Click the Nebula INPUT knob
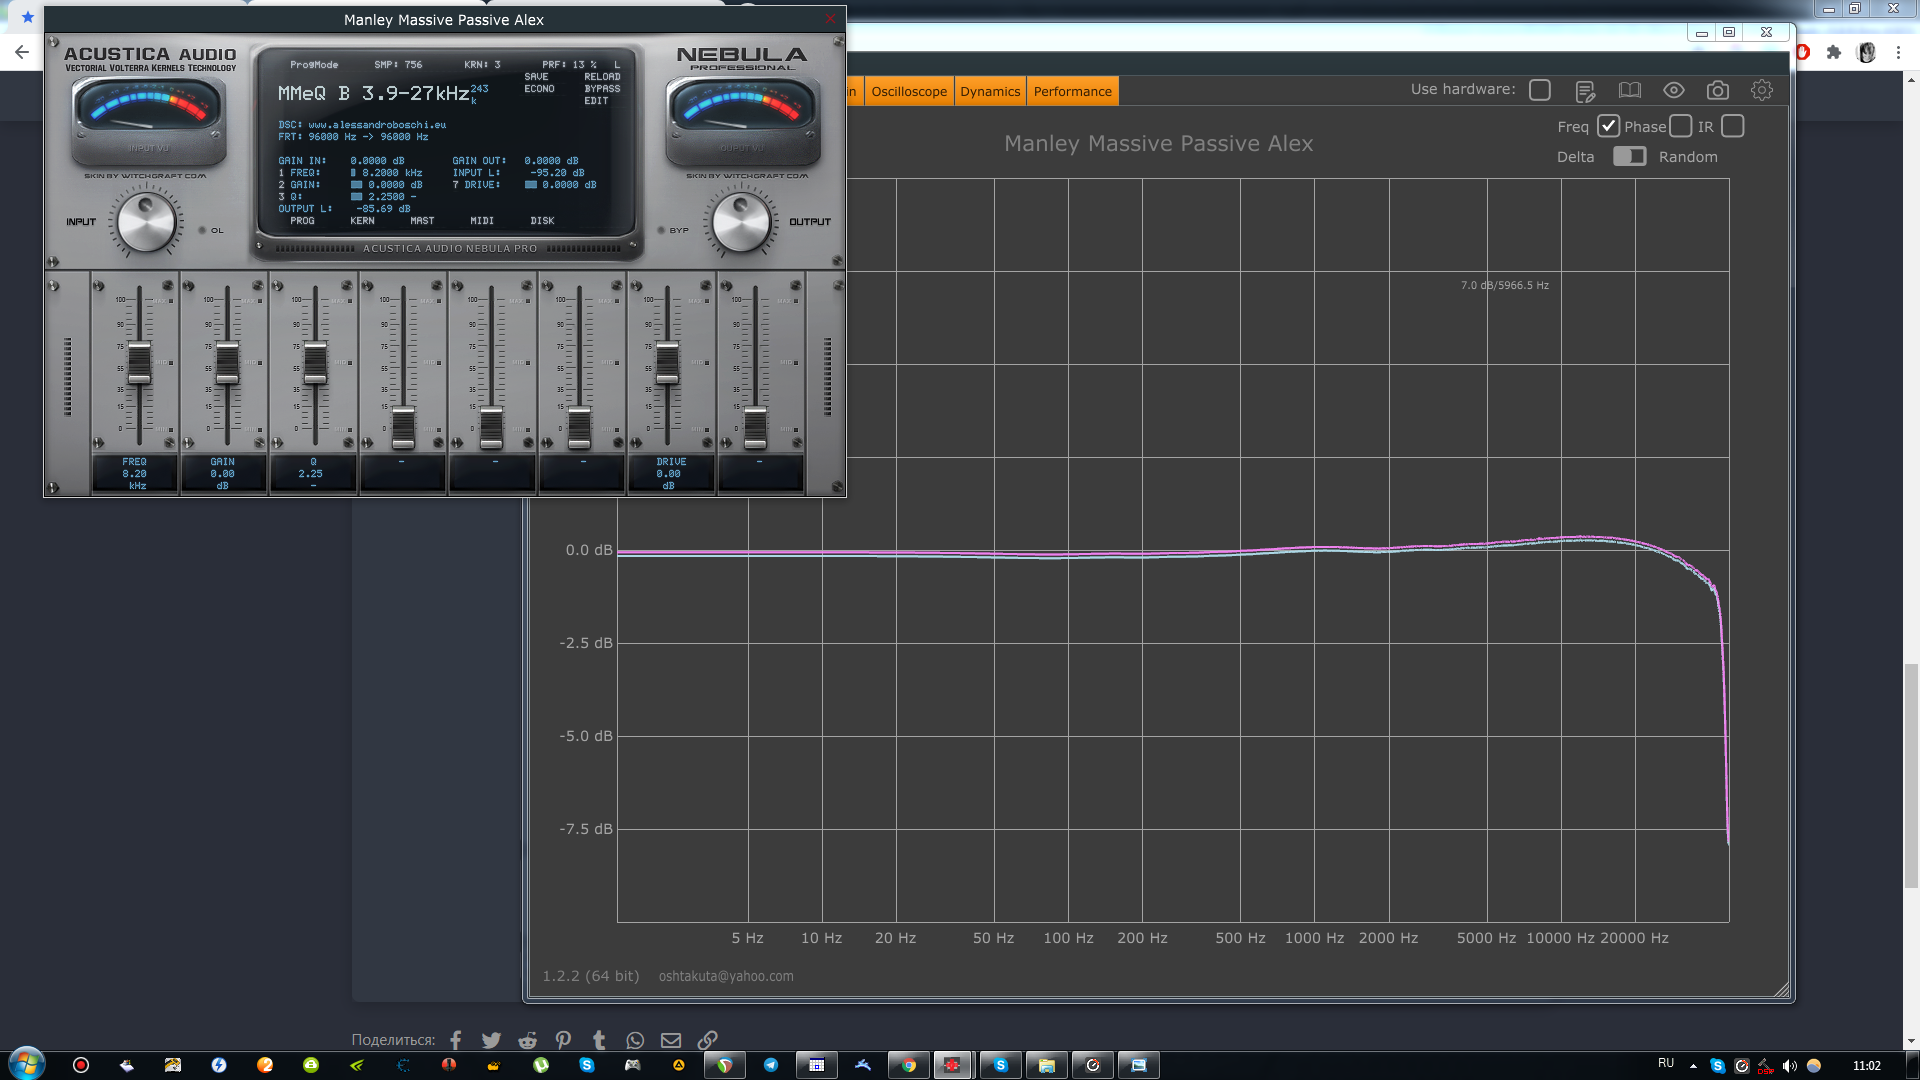 pos(146,223)
